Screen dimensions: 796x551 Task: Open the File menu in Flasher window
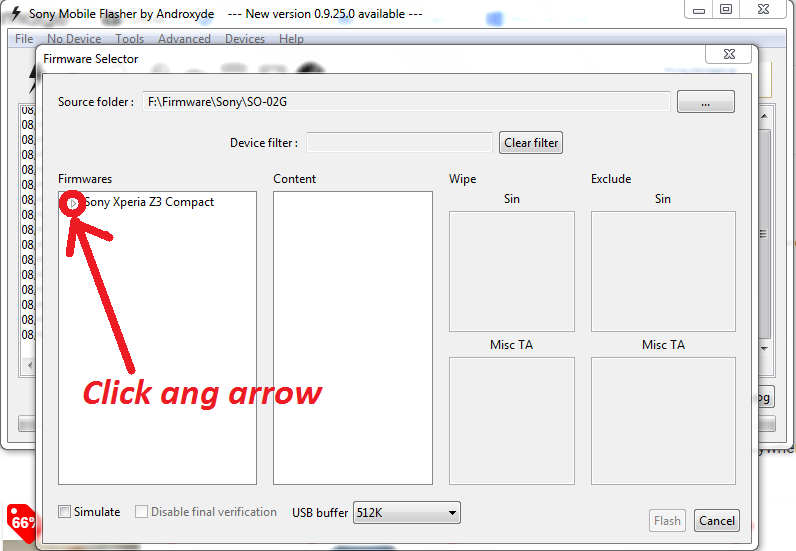24,39
